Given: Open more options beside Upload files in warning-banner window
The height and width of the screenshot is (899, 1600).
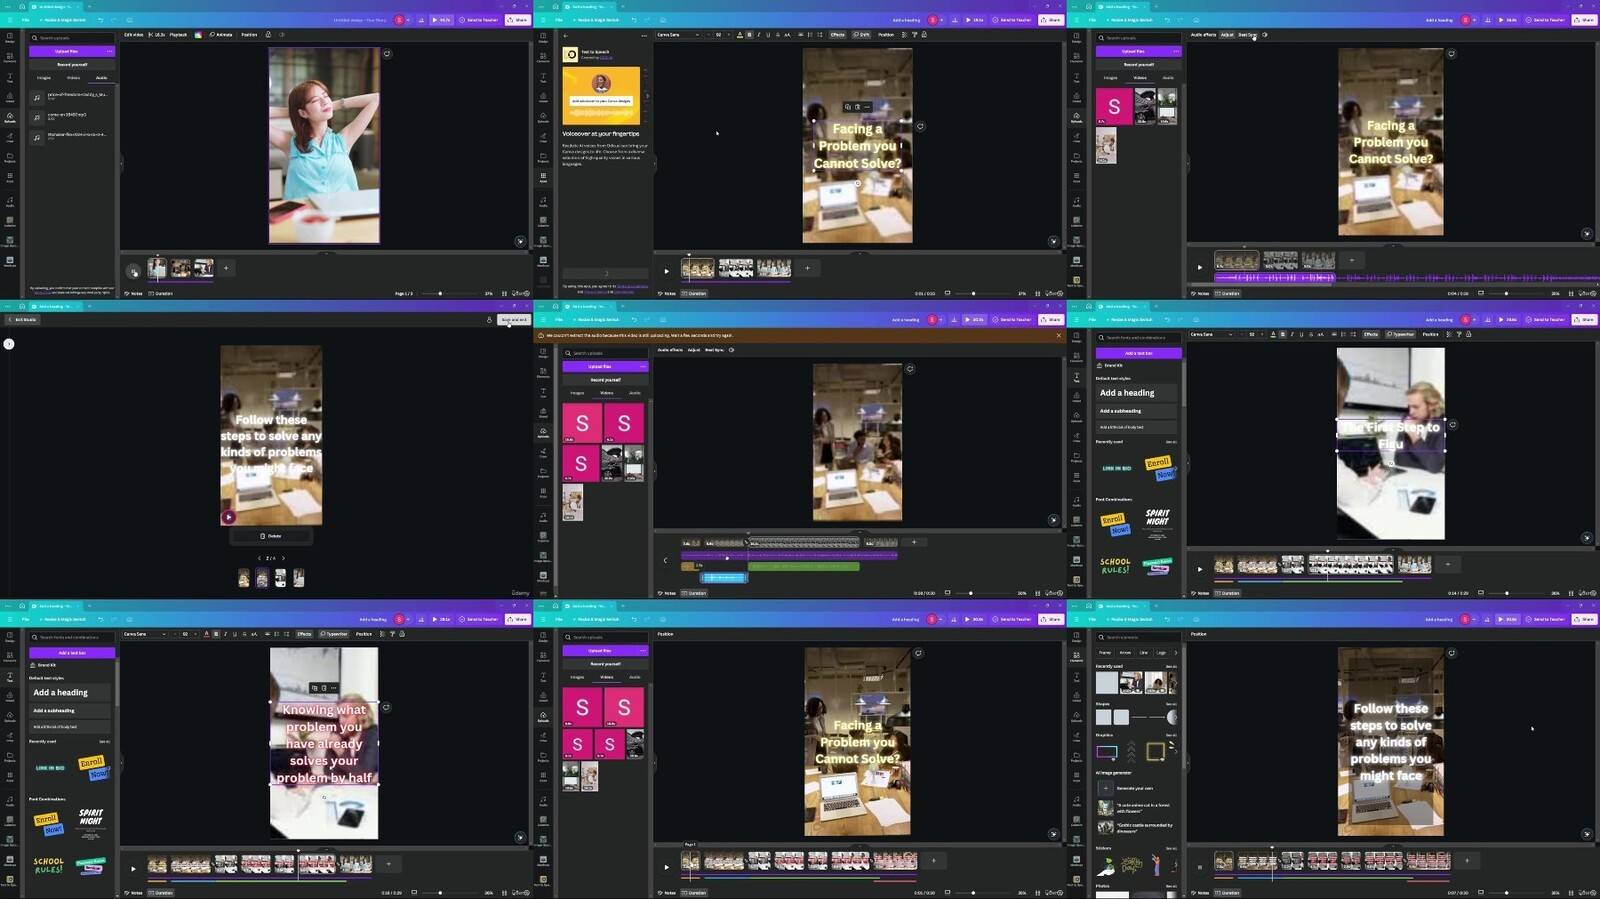Looking at the screenshot, I should click(x=642, y=367).
